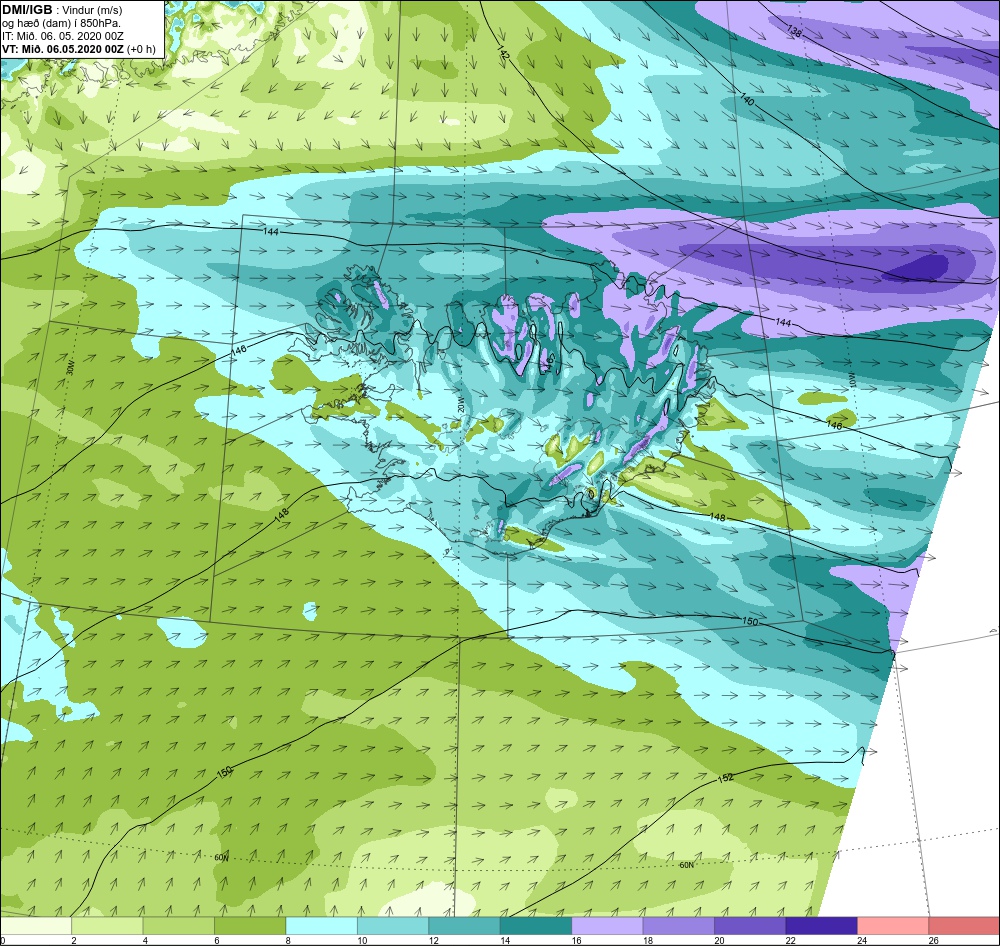Click the "DMI/IGB" title text

[27, 10]
